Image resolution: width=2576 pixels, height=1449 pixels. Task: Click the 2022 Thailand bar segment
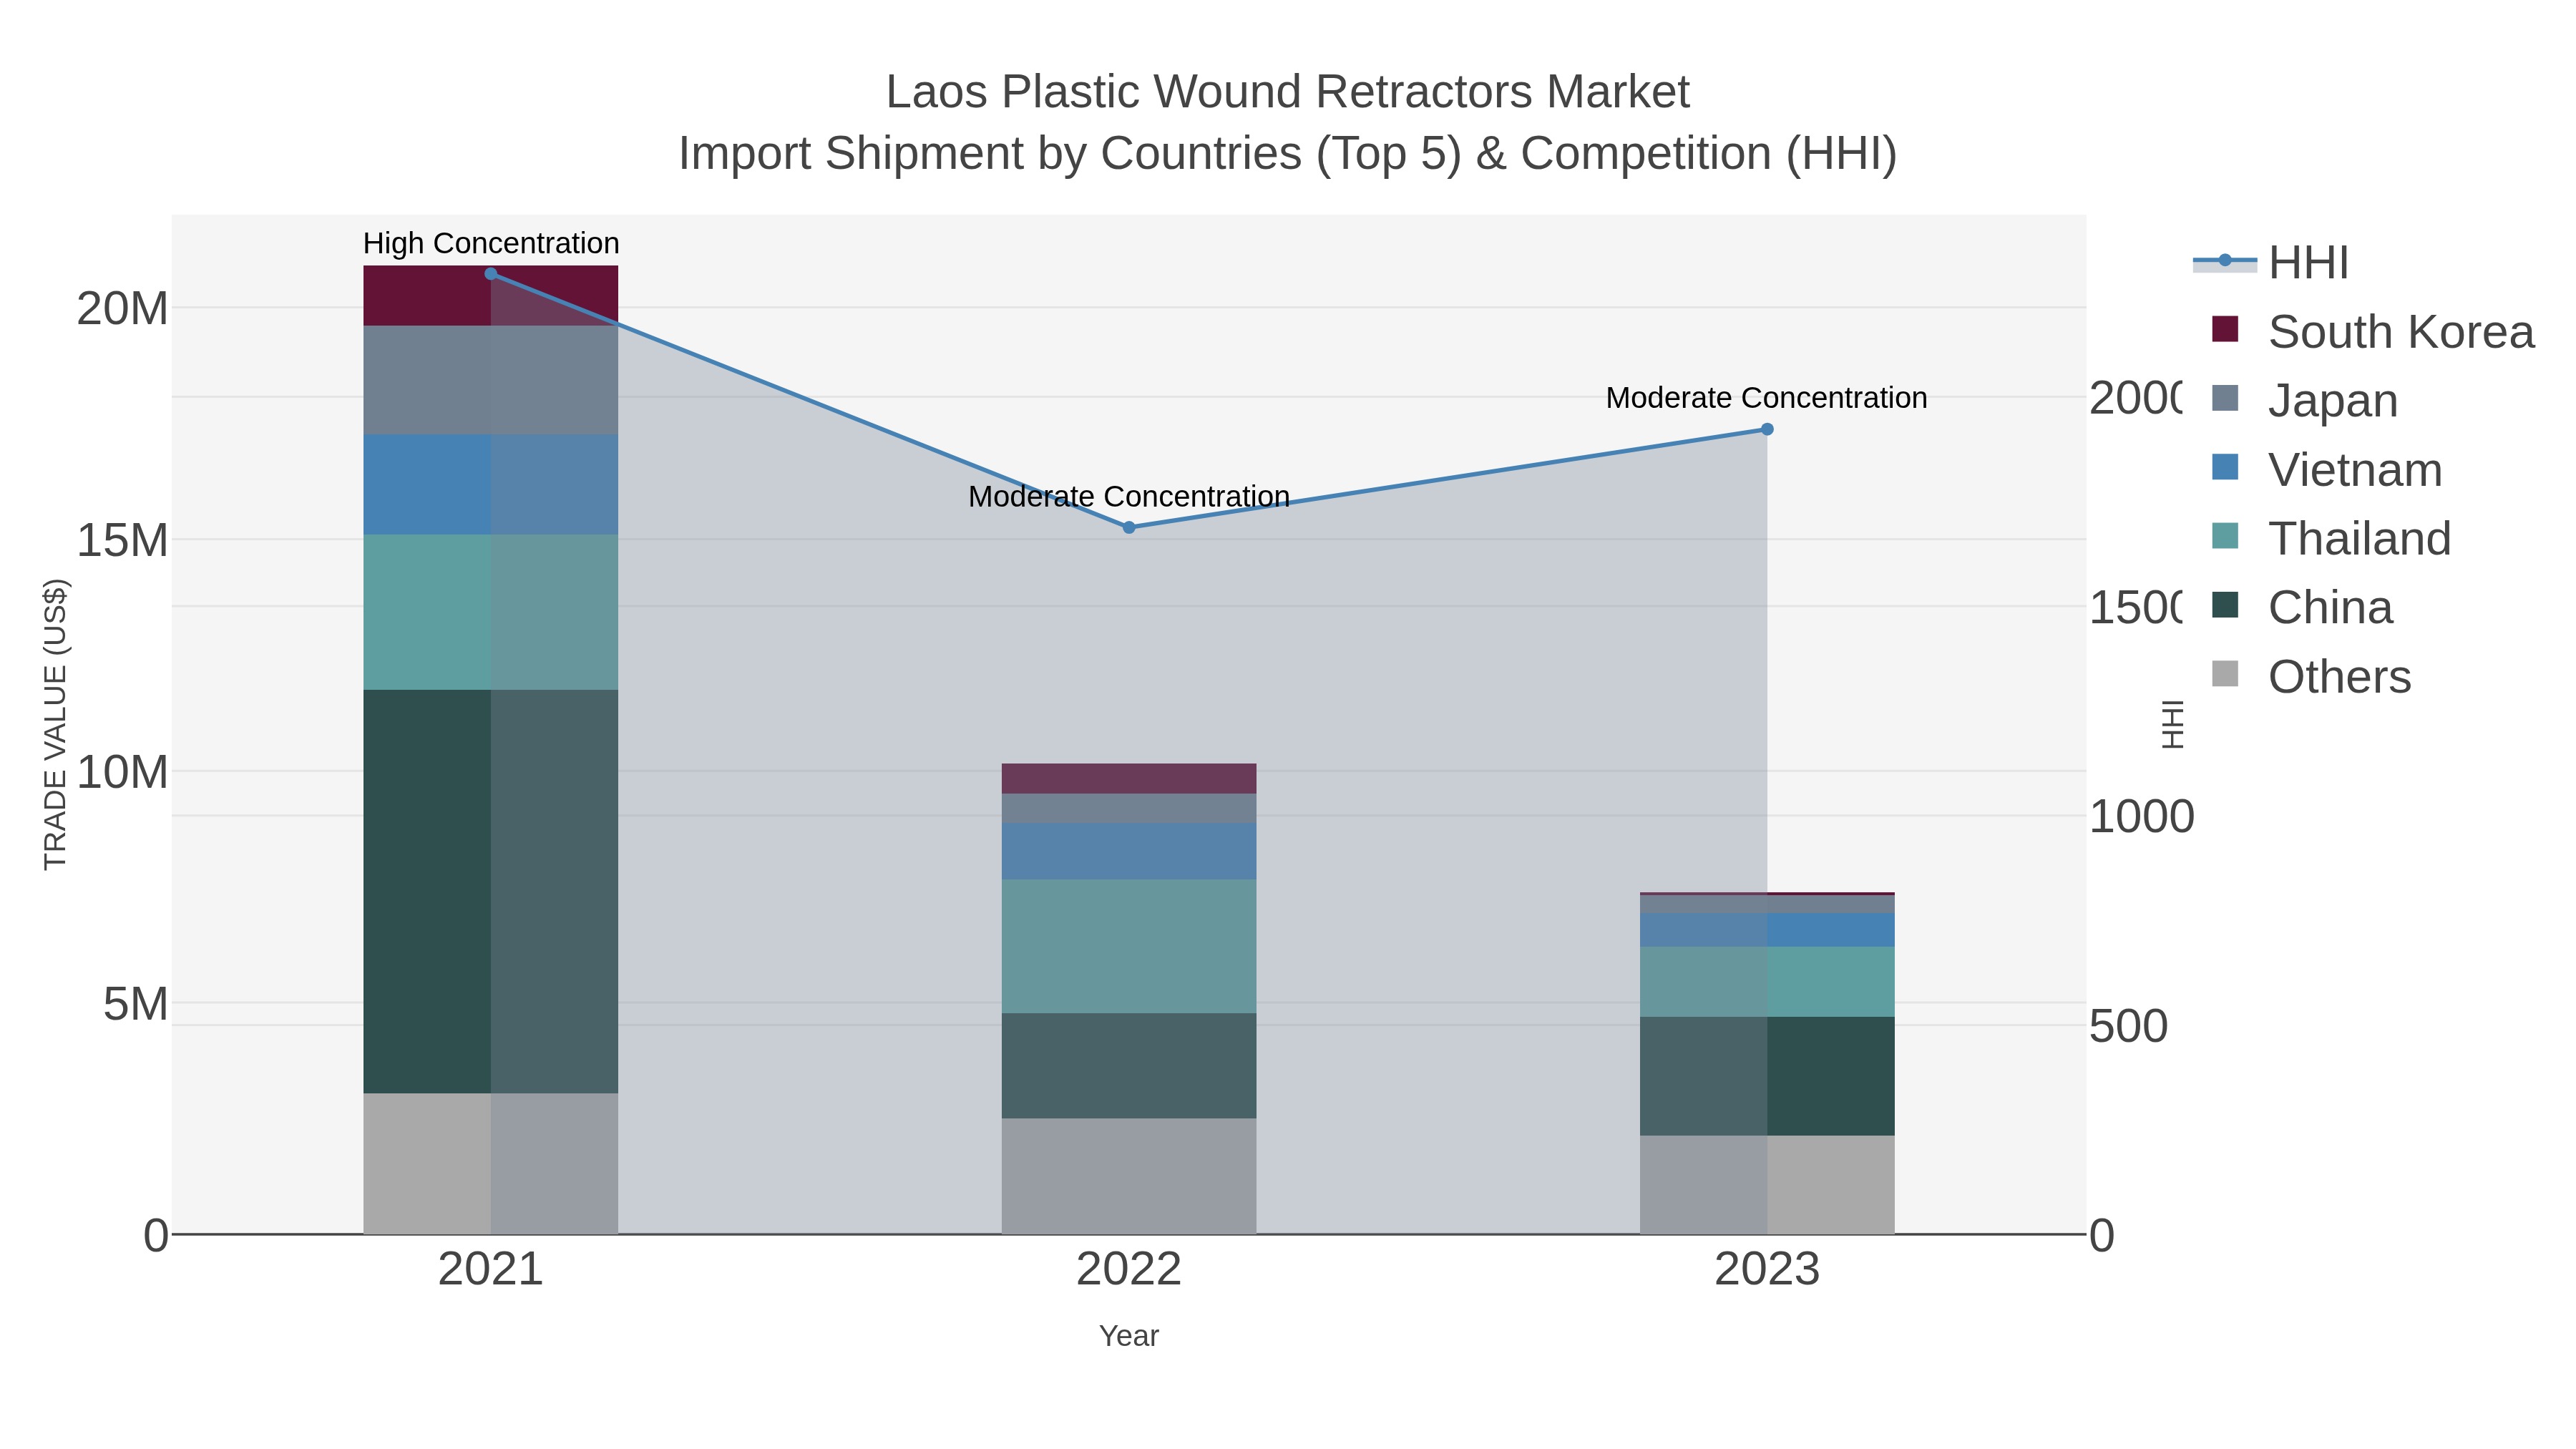(1129, 946)
